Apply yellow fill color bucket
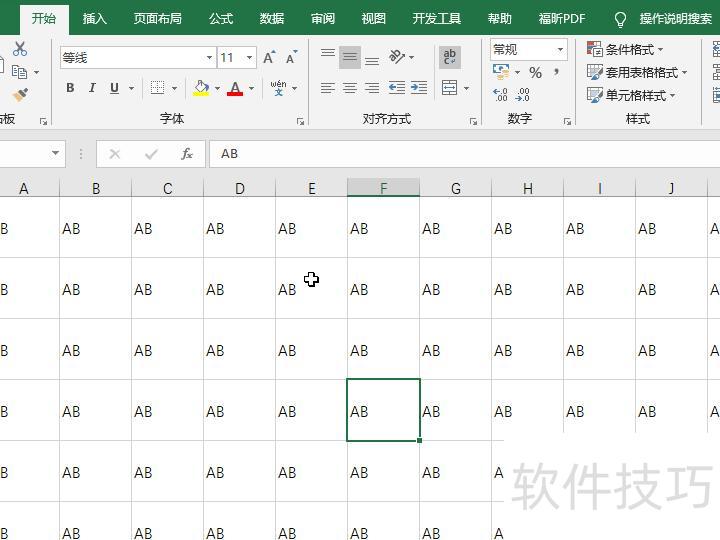Screen dimensions: 720x540 click(201, 88)
